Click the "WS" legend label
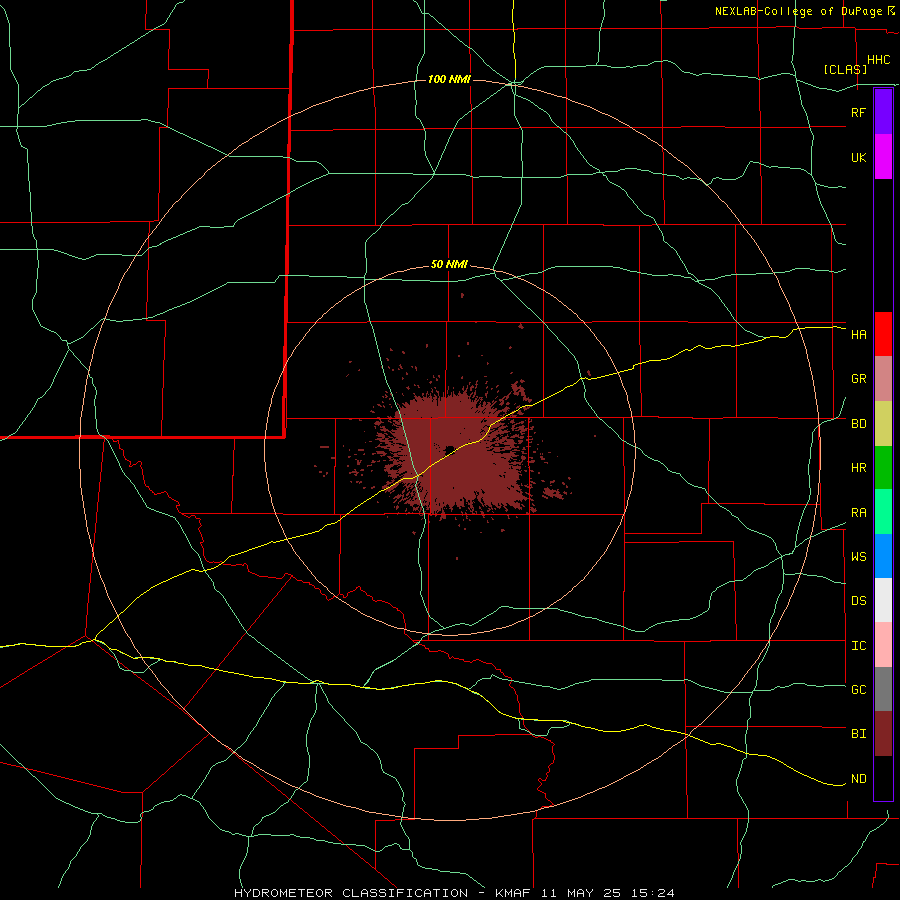The height and width of the screenshot is (900, 900). tap(858, 557)
